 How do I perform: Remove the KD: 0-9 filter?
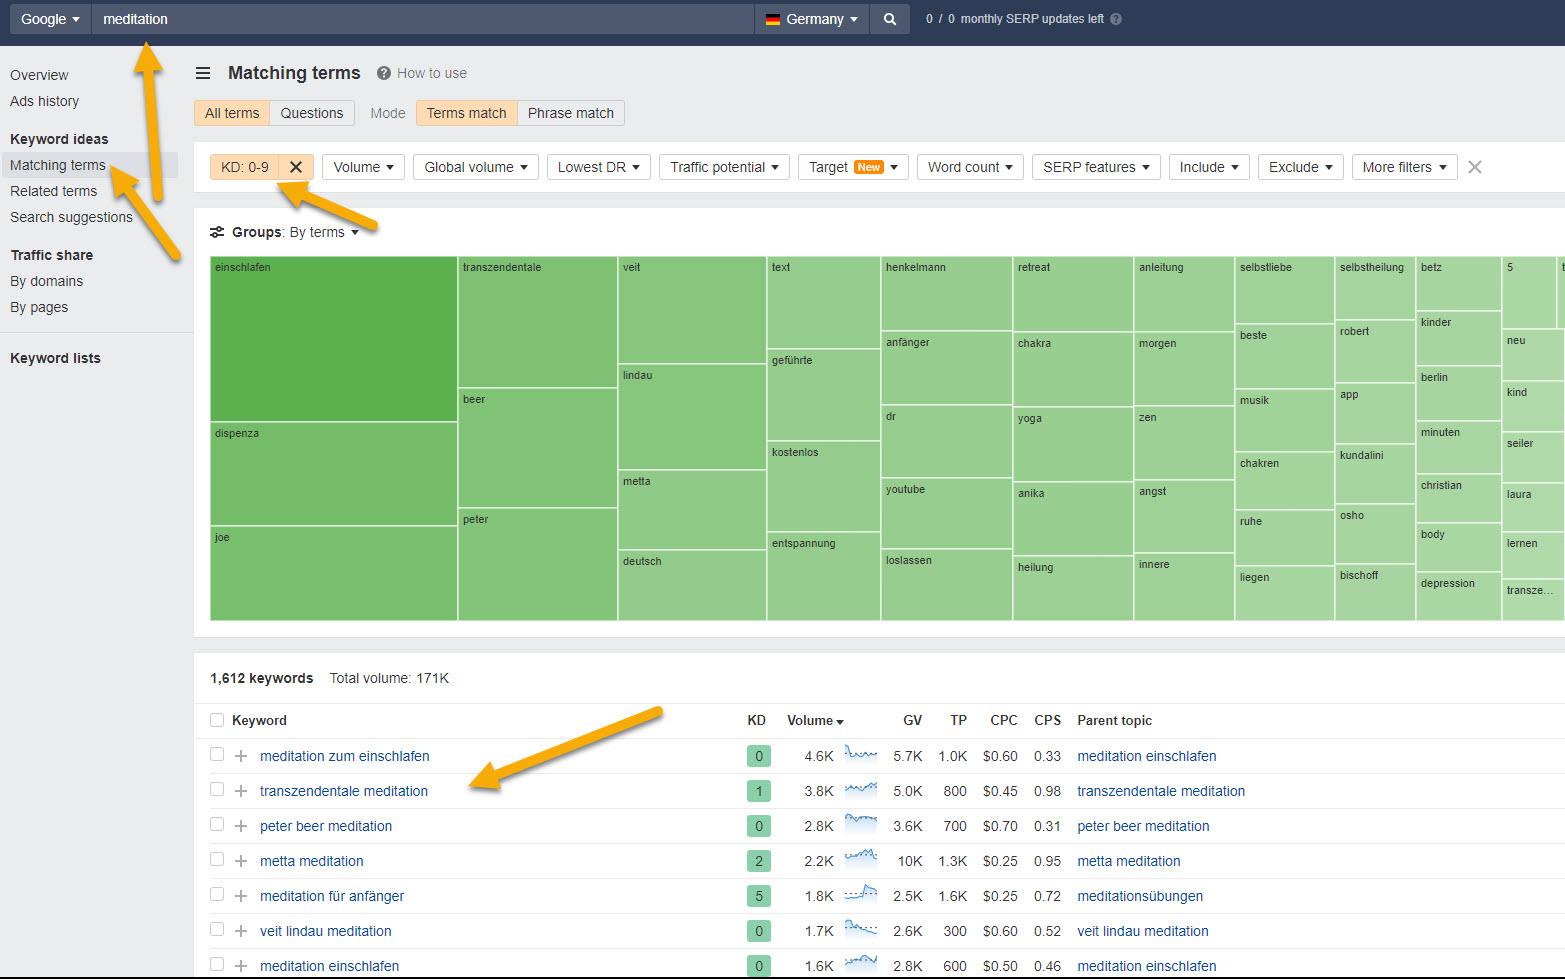pyautogui.click(x=296, y=167)
